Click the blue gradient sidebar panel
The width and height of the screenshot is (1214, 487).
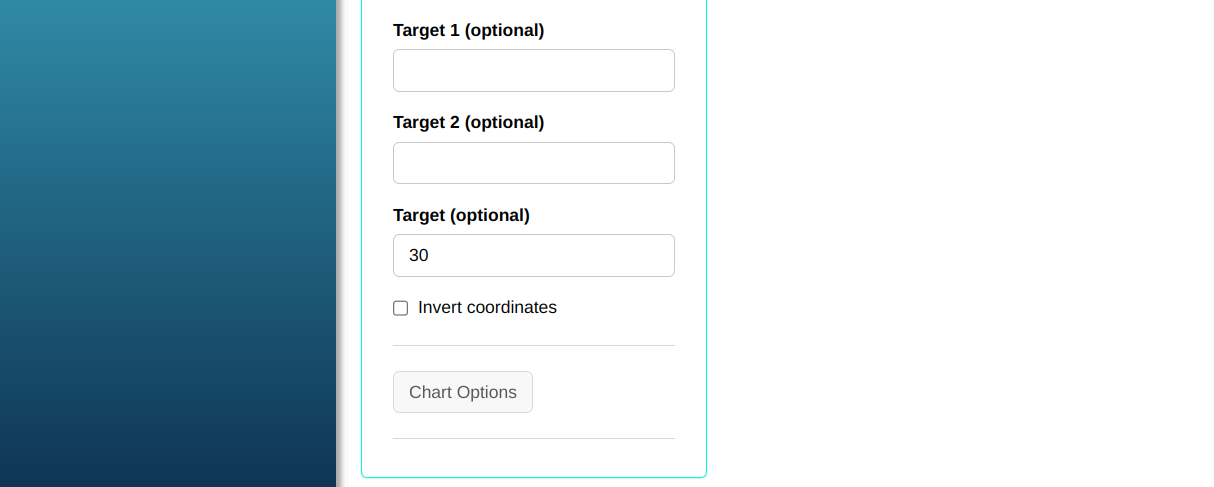pyautogui.click(x=168, y=250)
